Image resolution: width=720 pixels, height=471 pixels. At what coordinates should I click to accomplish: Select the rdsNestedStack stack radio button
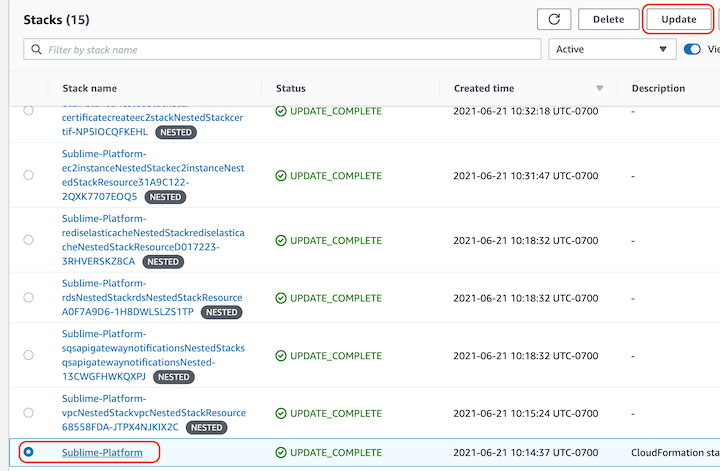[x=28, y=297]
